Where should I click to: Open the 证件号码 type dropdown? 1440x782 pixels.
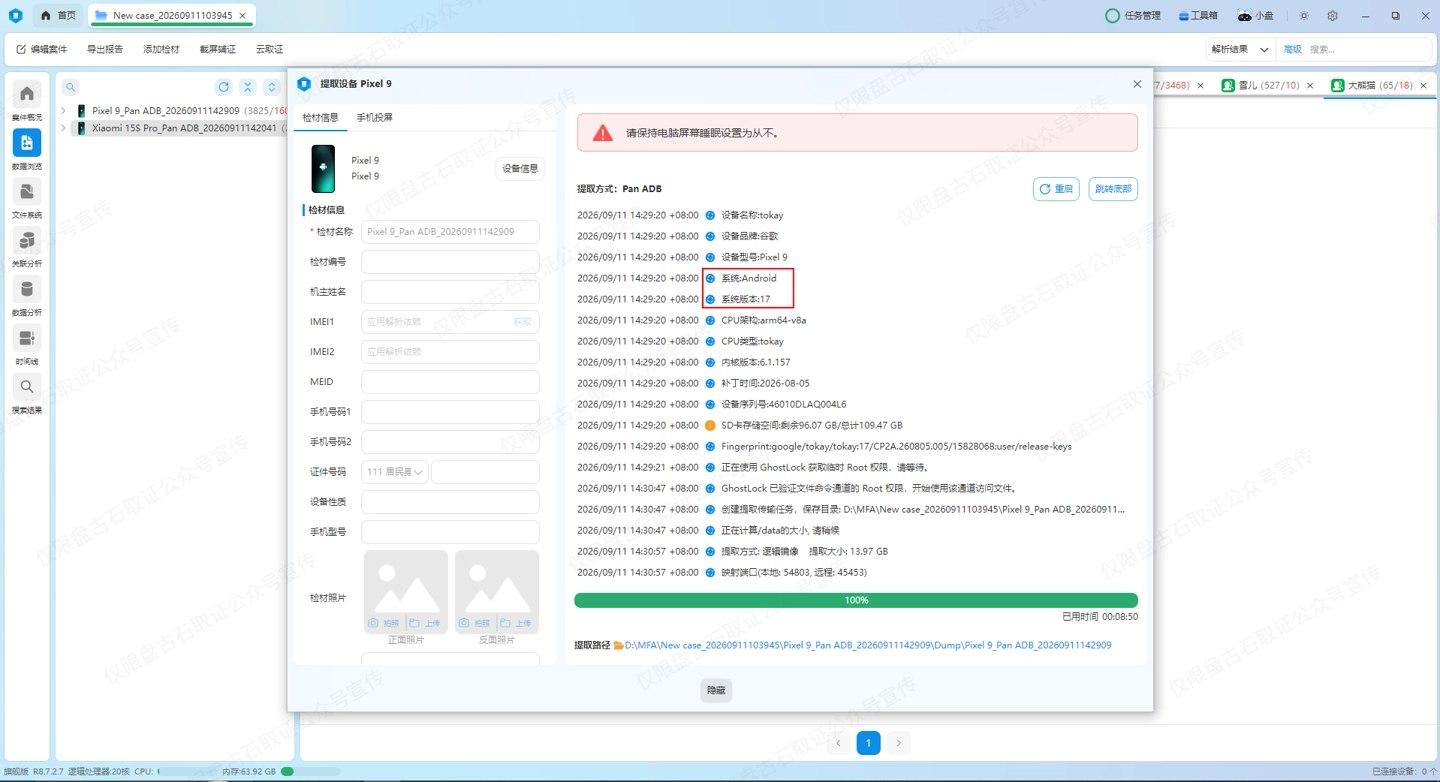tap(395, 472)
